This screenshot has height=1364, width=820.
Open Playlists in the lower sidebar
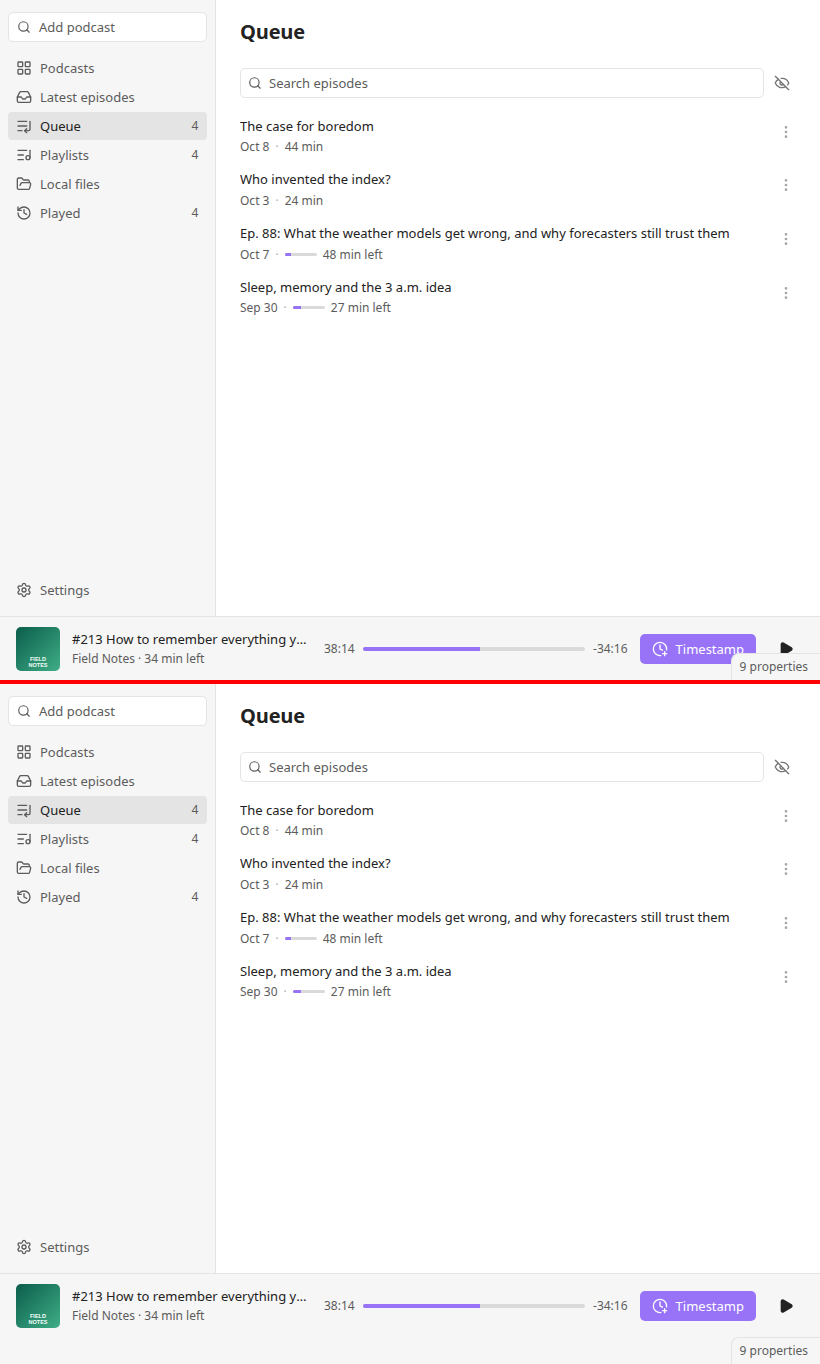pyautogui.click(x=107, y=839)
